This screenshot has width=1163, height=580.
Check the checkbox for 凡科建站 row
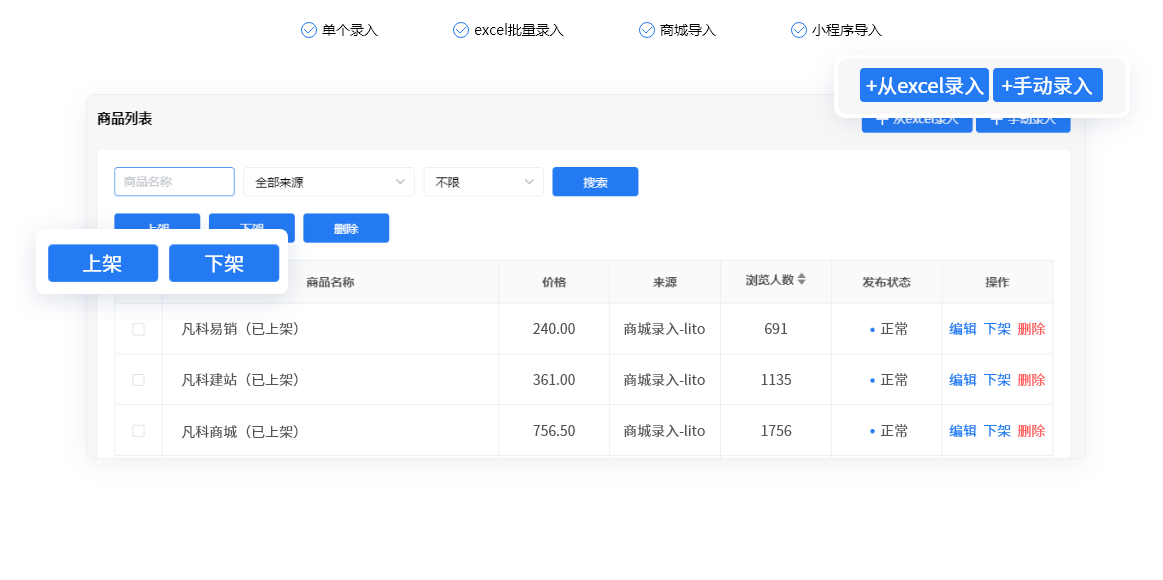140,379
